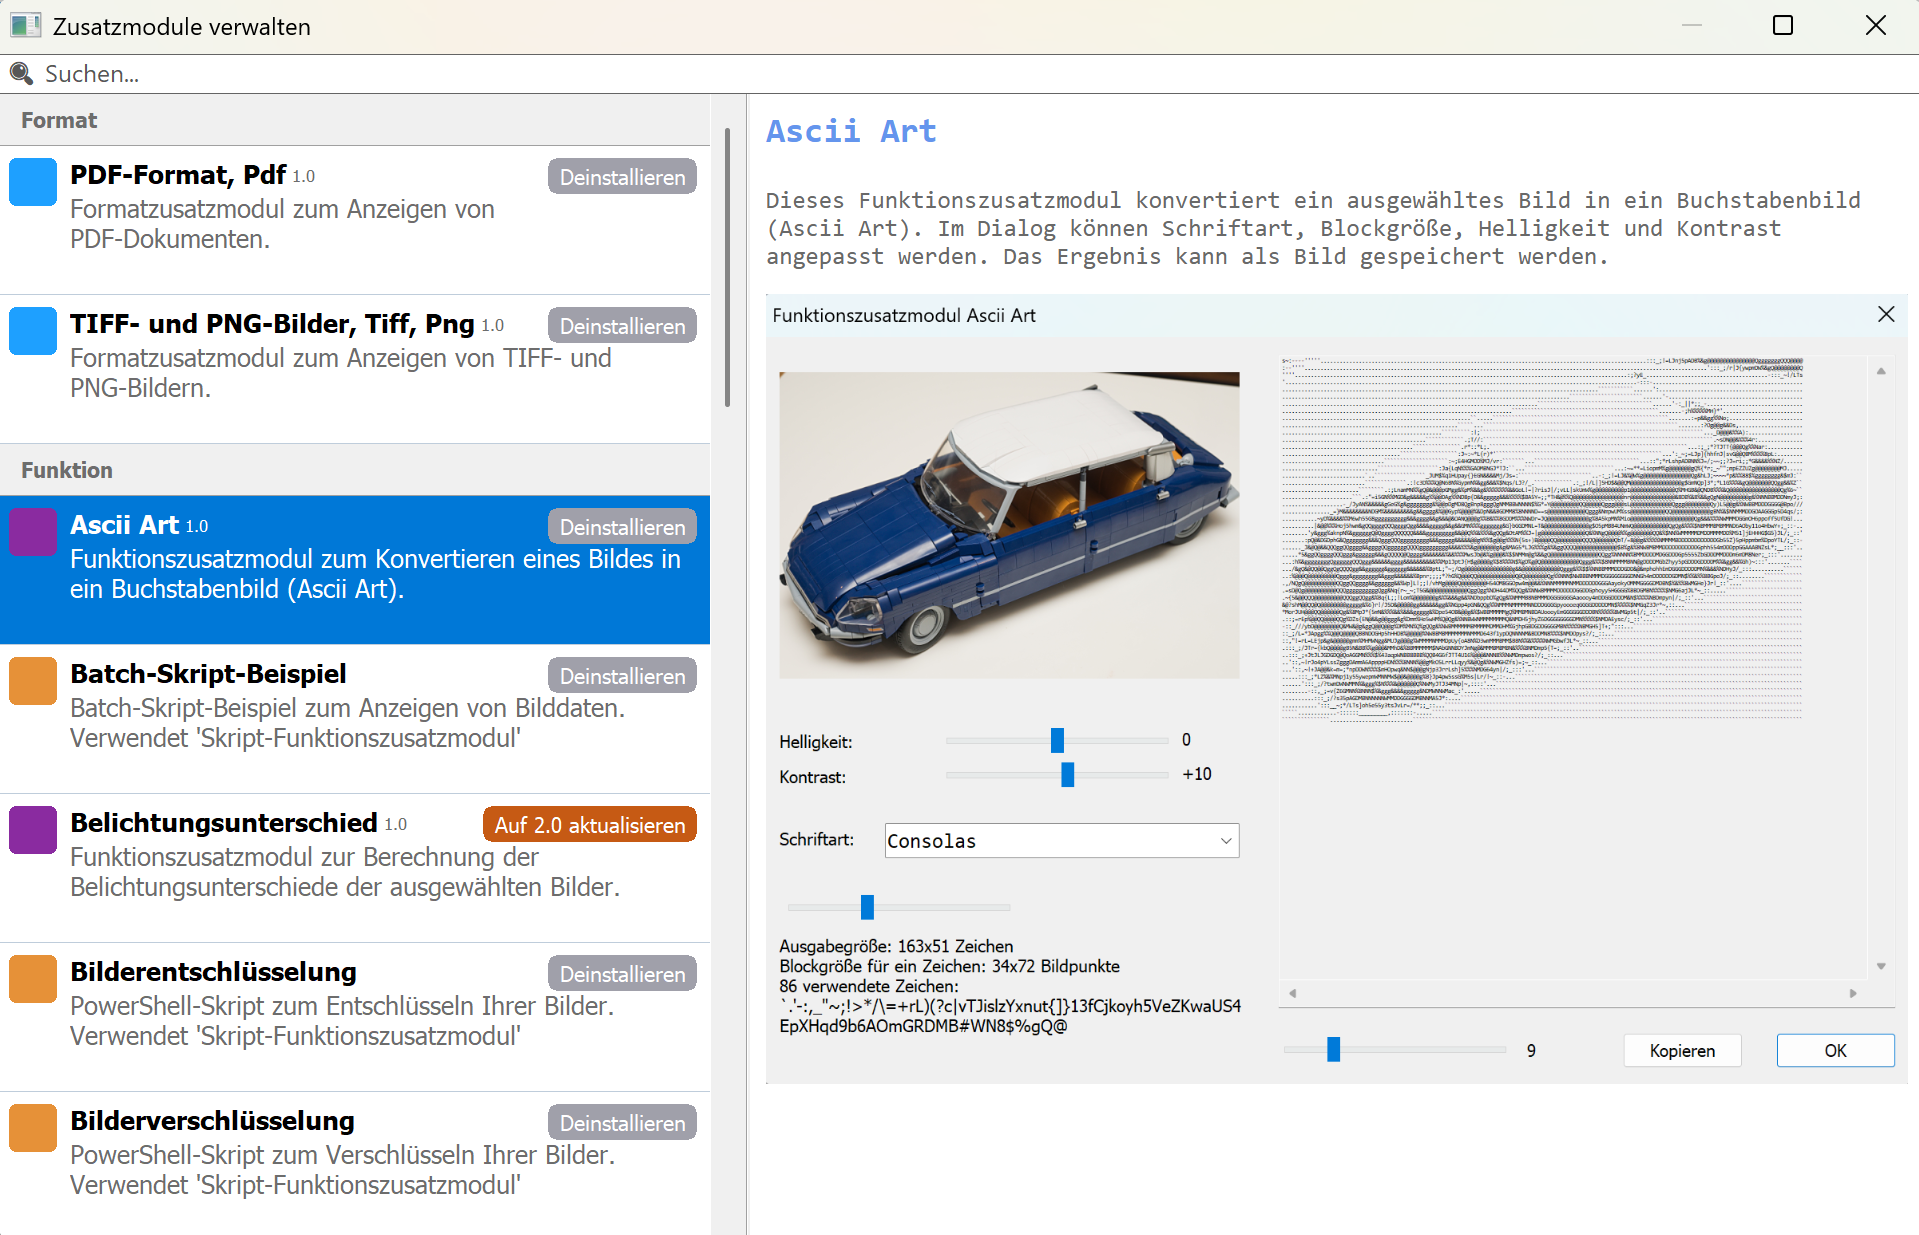Click the font size slider showing 9
1919x1235 pixels.
click(1333, 1049)
